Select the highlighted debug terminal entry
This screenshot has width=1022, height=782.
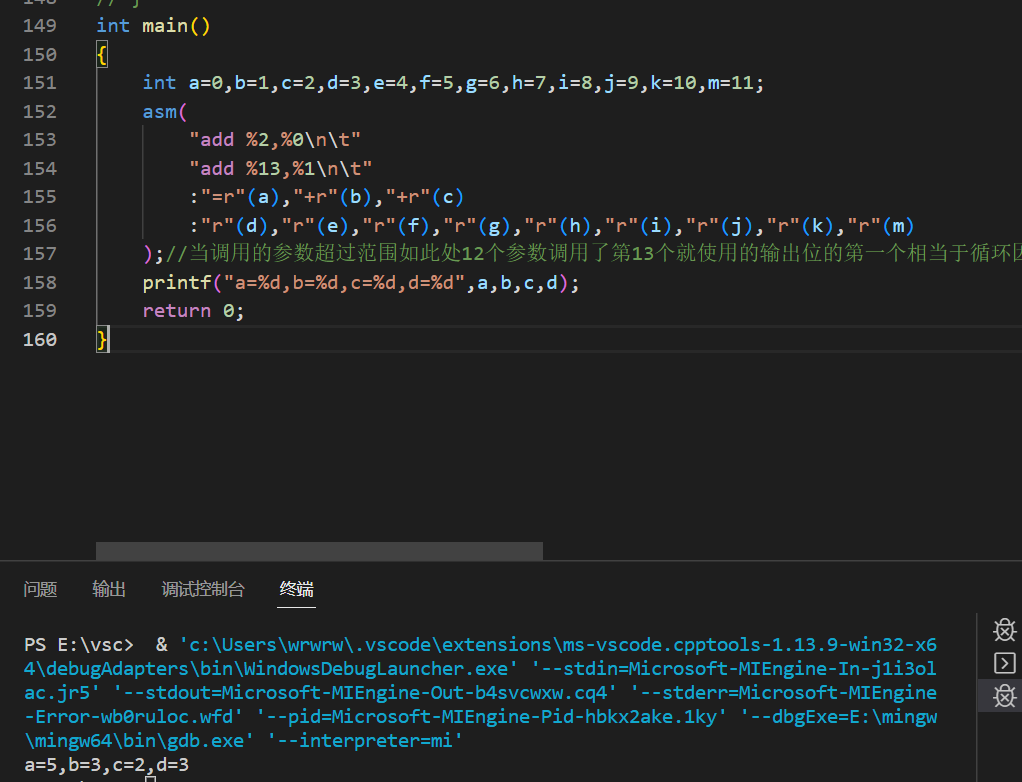tap(1004, 695)
